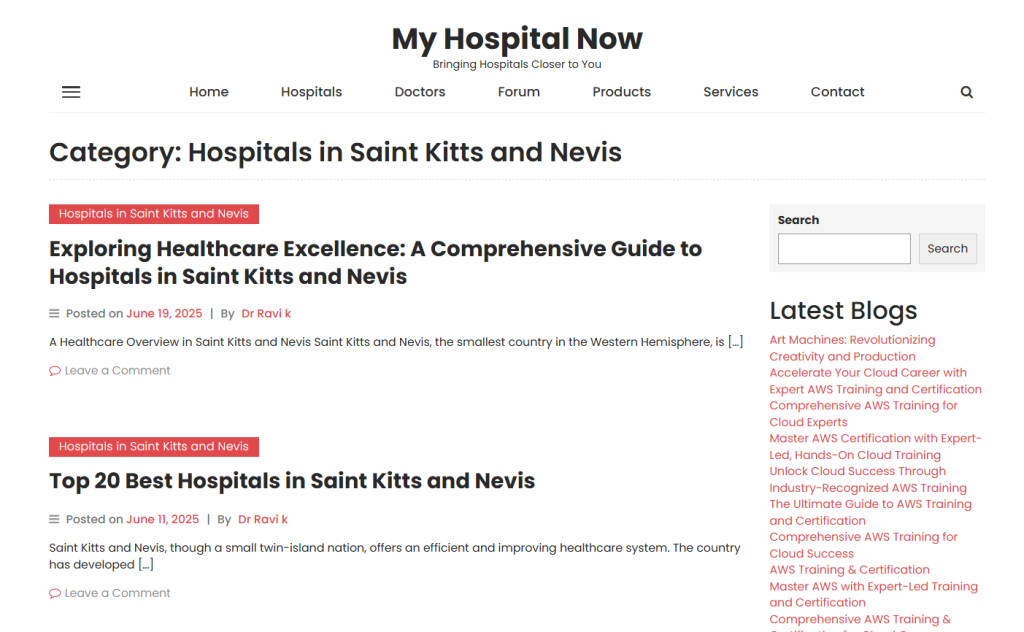Open the Forum navigation link
Image resolution: width=1024 pixels, height=632 pixels.
pos(519,92)
